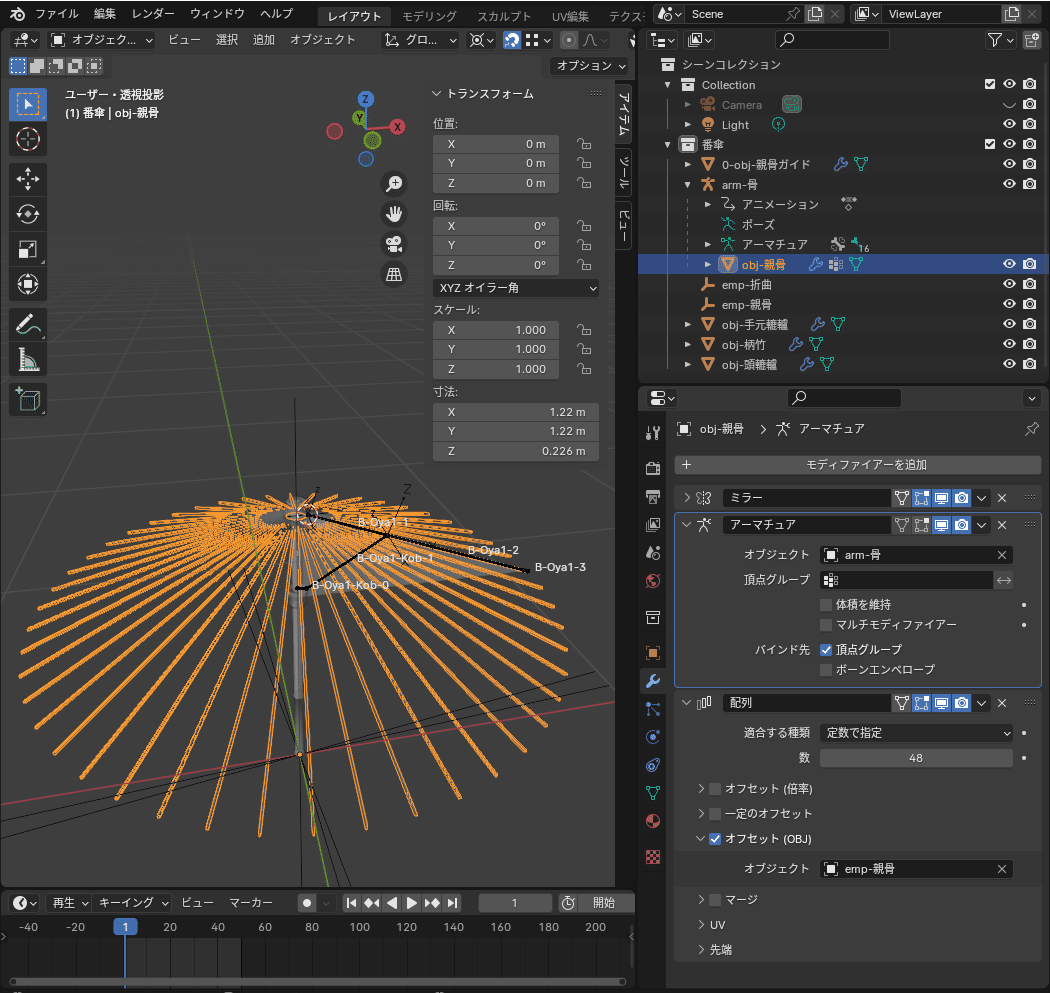Hide obj-柄竹 with its eye icon
Image resolution: width=1050 pixels, height=993 pixels.
[1009, 344]
